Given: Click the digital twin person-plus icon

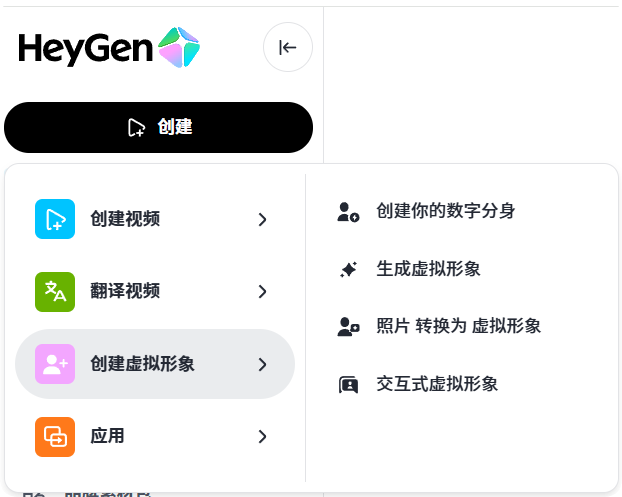Looking at the screenshot, I should [x=348, y=211].
